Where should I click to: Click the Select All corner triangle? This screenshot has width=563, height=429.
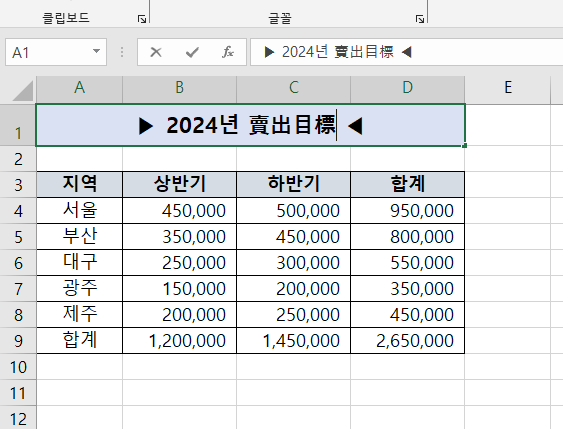click(23, 91)
